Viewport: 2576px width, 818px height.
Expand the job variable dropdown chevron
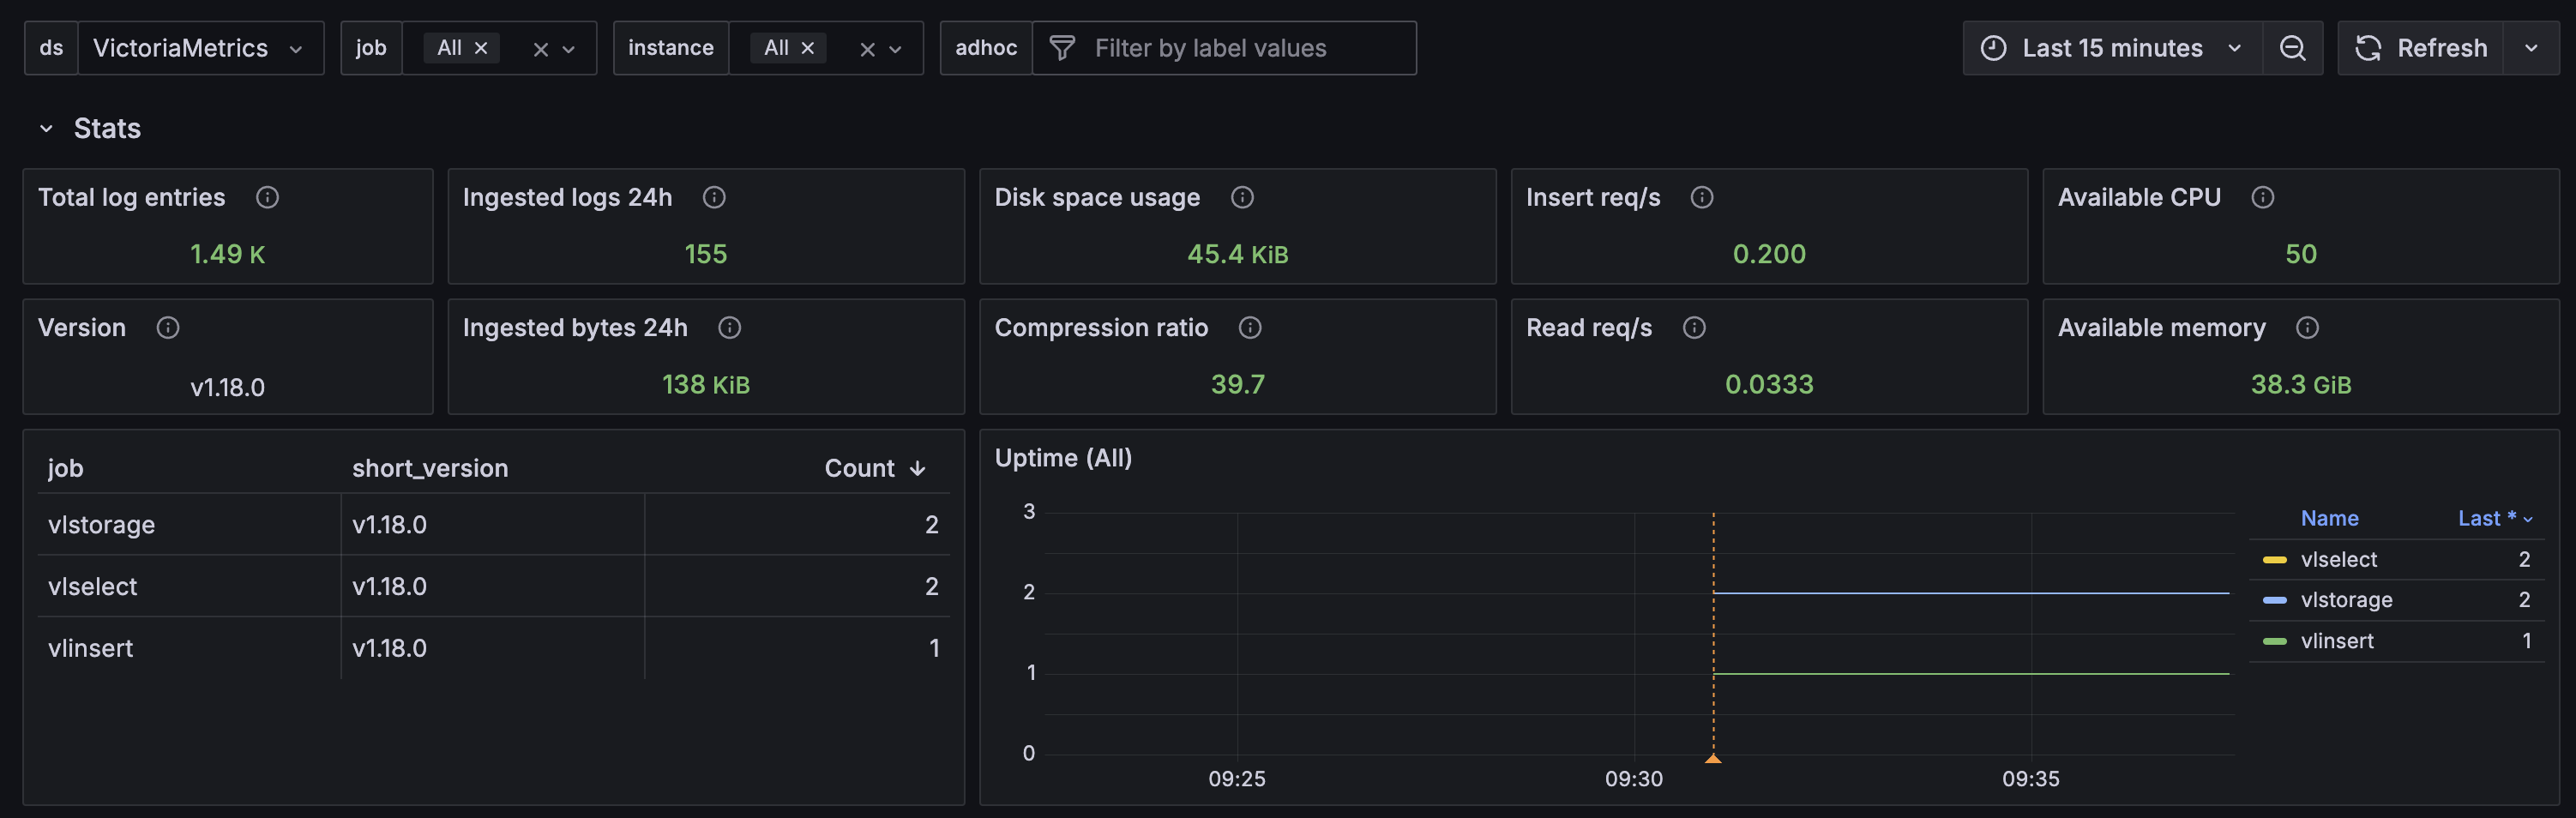[x=569, y=49]
